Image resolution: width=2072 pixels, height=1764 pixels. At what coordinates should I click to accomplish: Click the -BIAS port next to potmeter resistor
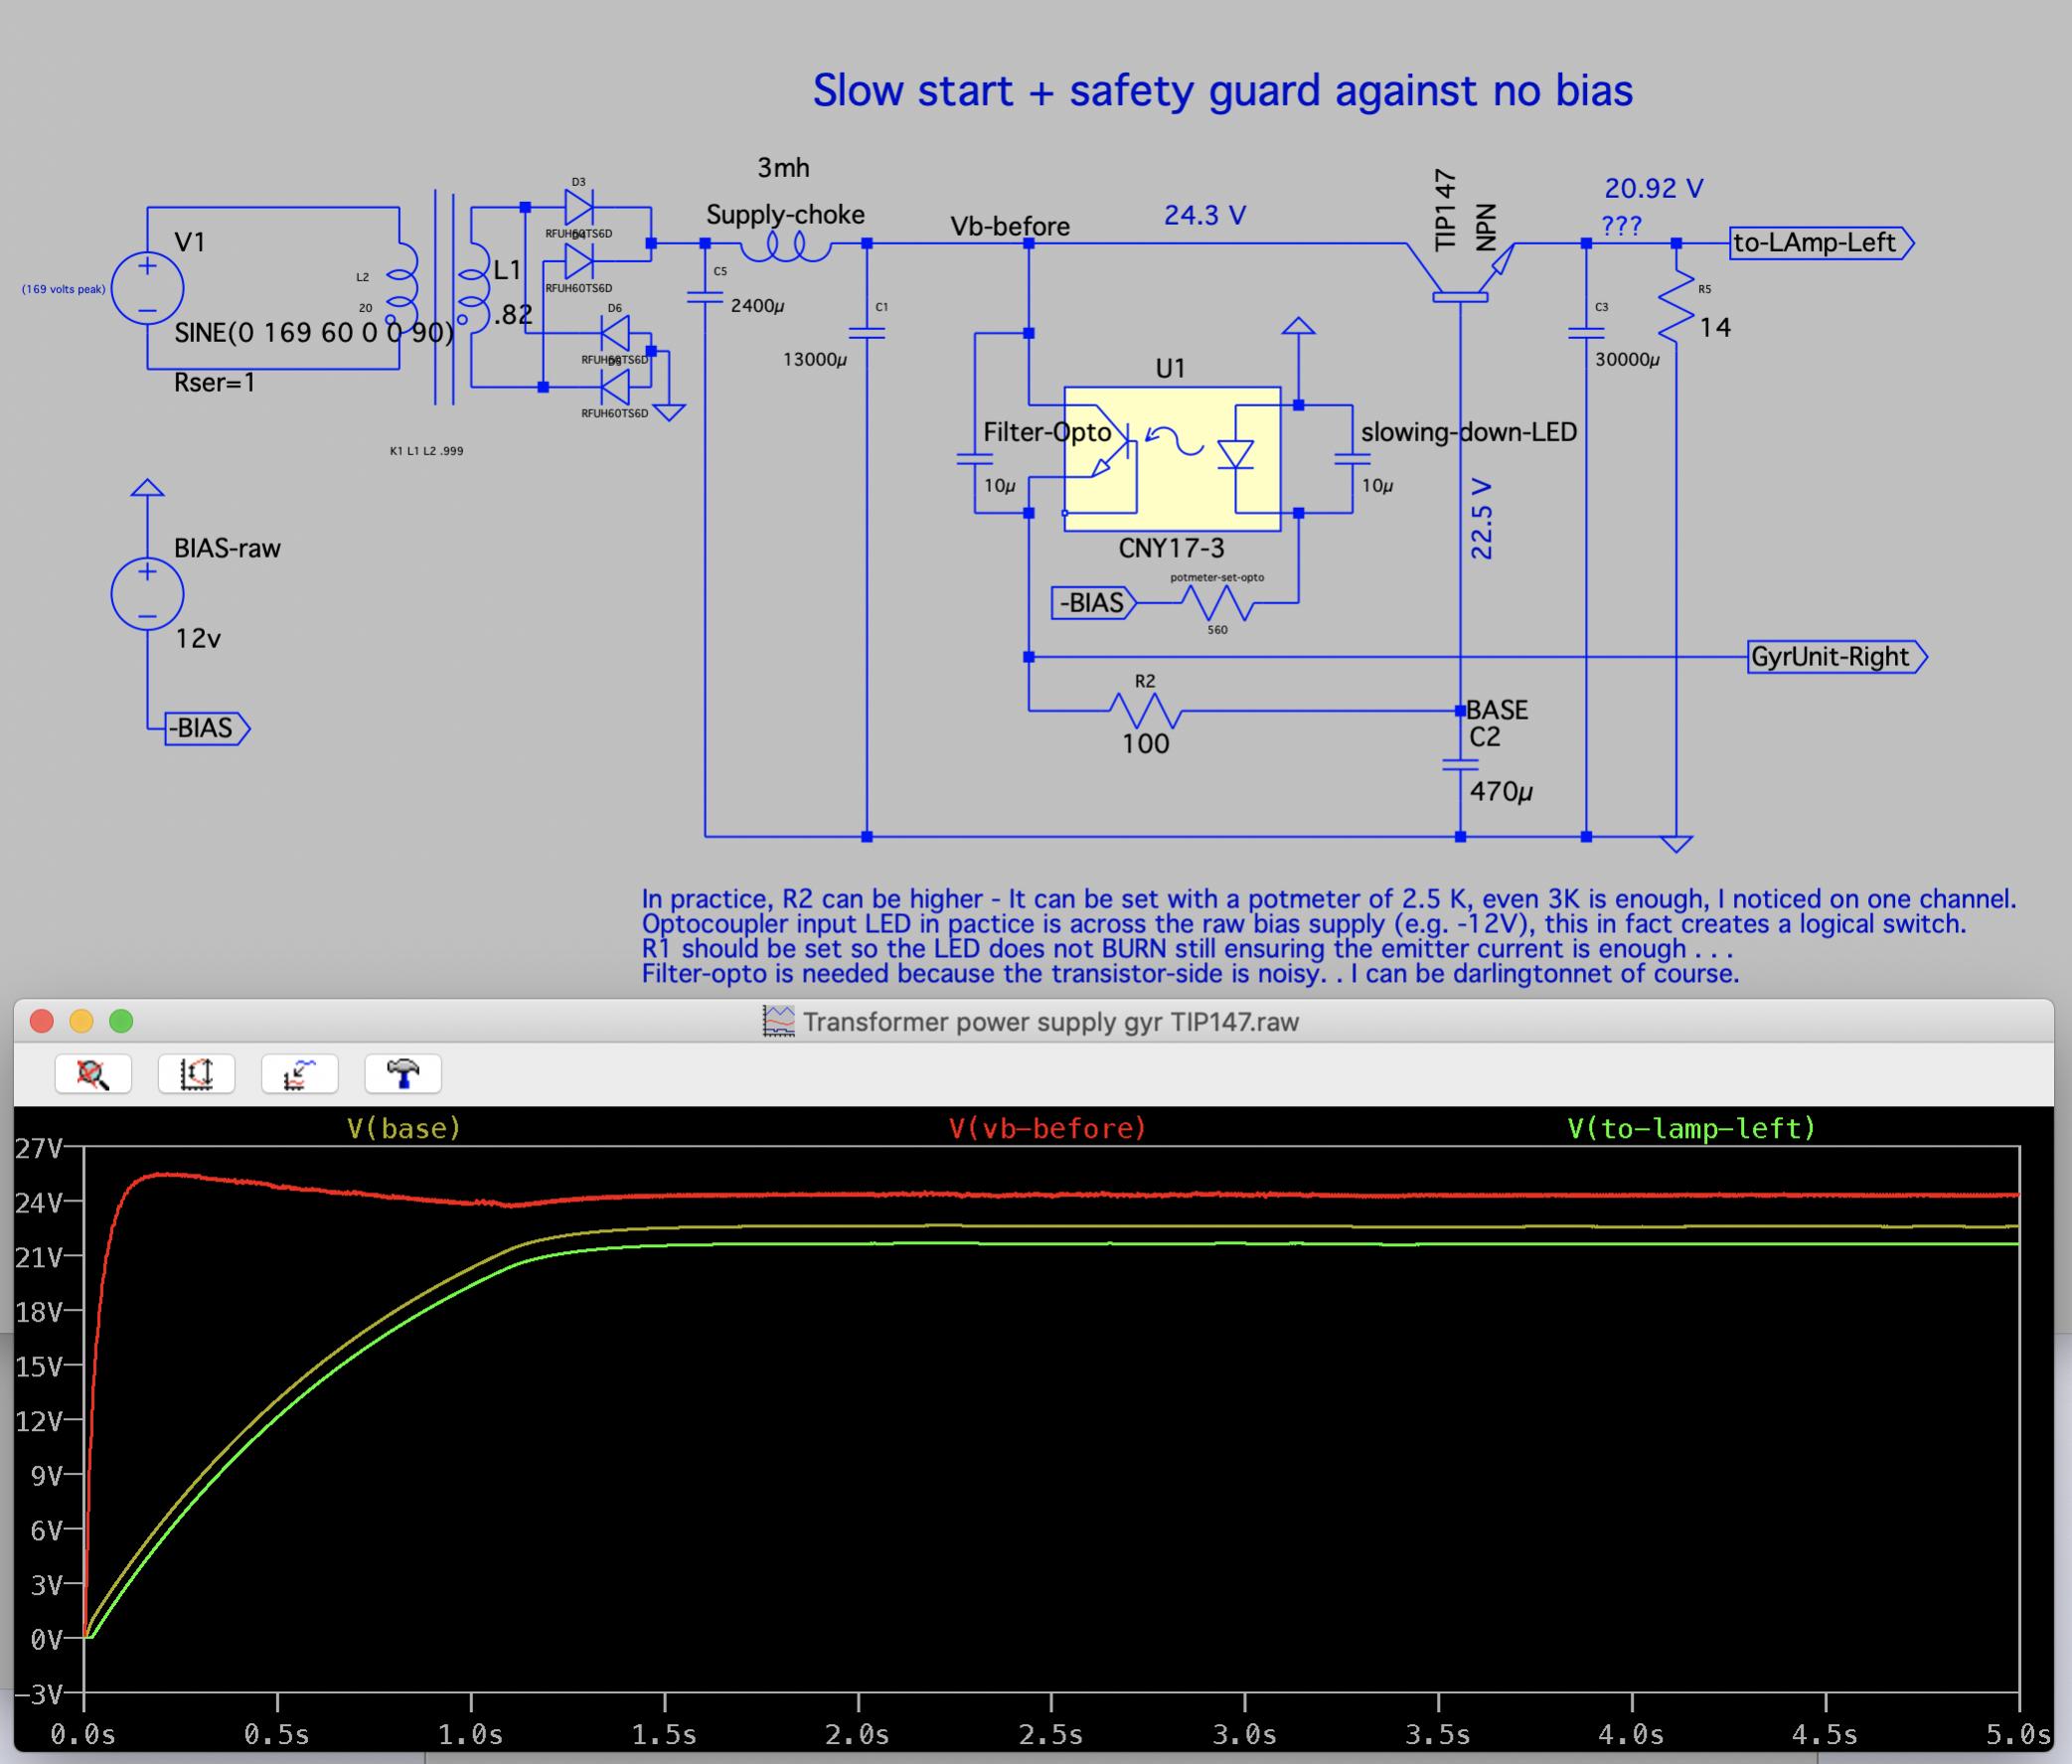tap(1094, 603)
